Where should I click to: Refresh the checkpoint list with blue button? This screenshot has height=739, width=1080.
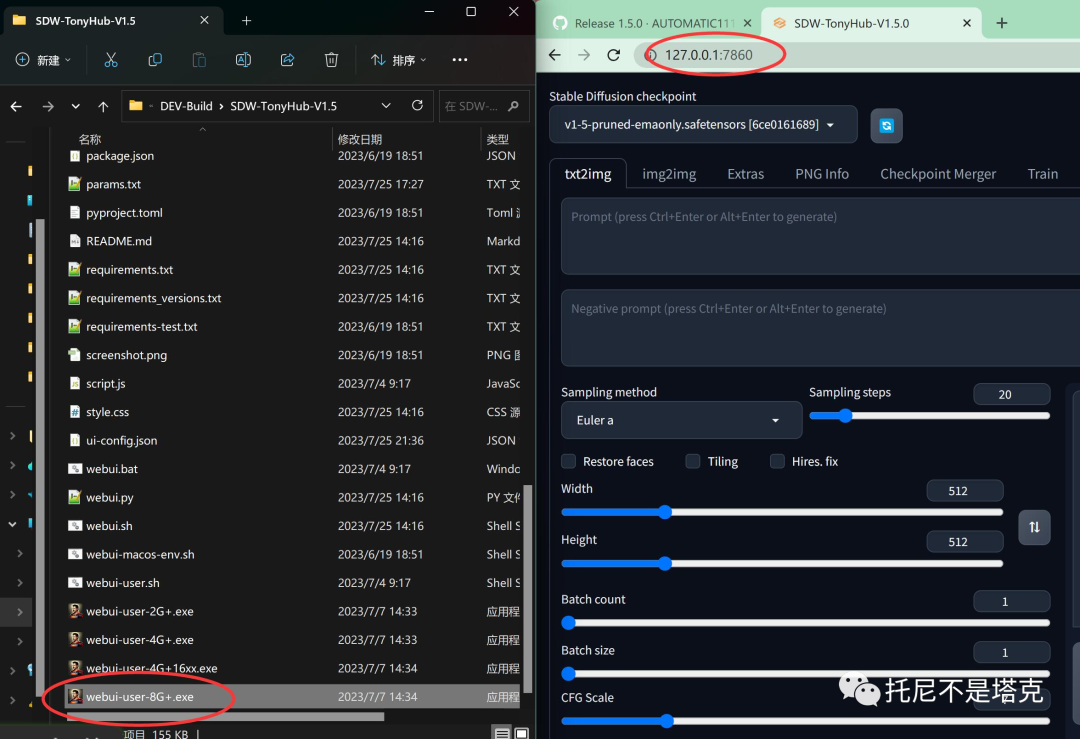(x=886, y=125)
